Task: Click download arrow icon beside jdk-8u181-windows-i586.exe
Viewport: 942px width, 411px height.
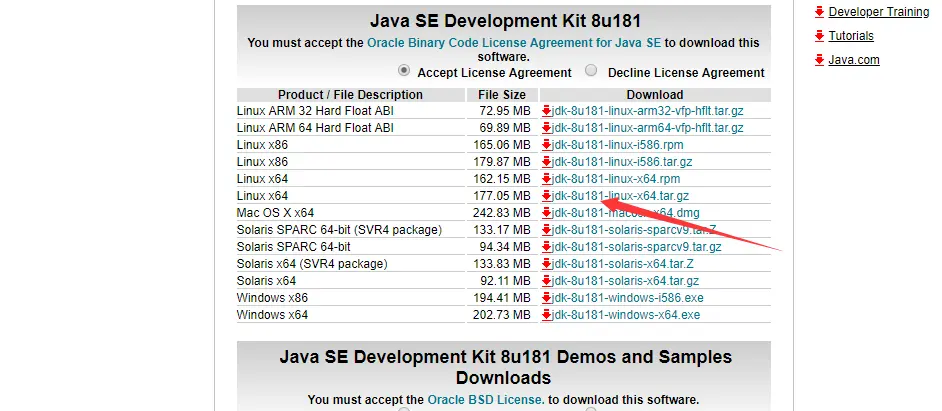Action: (546, 298)
